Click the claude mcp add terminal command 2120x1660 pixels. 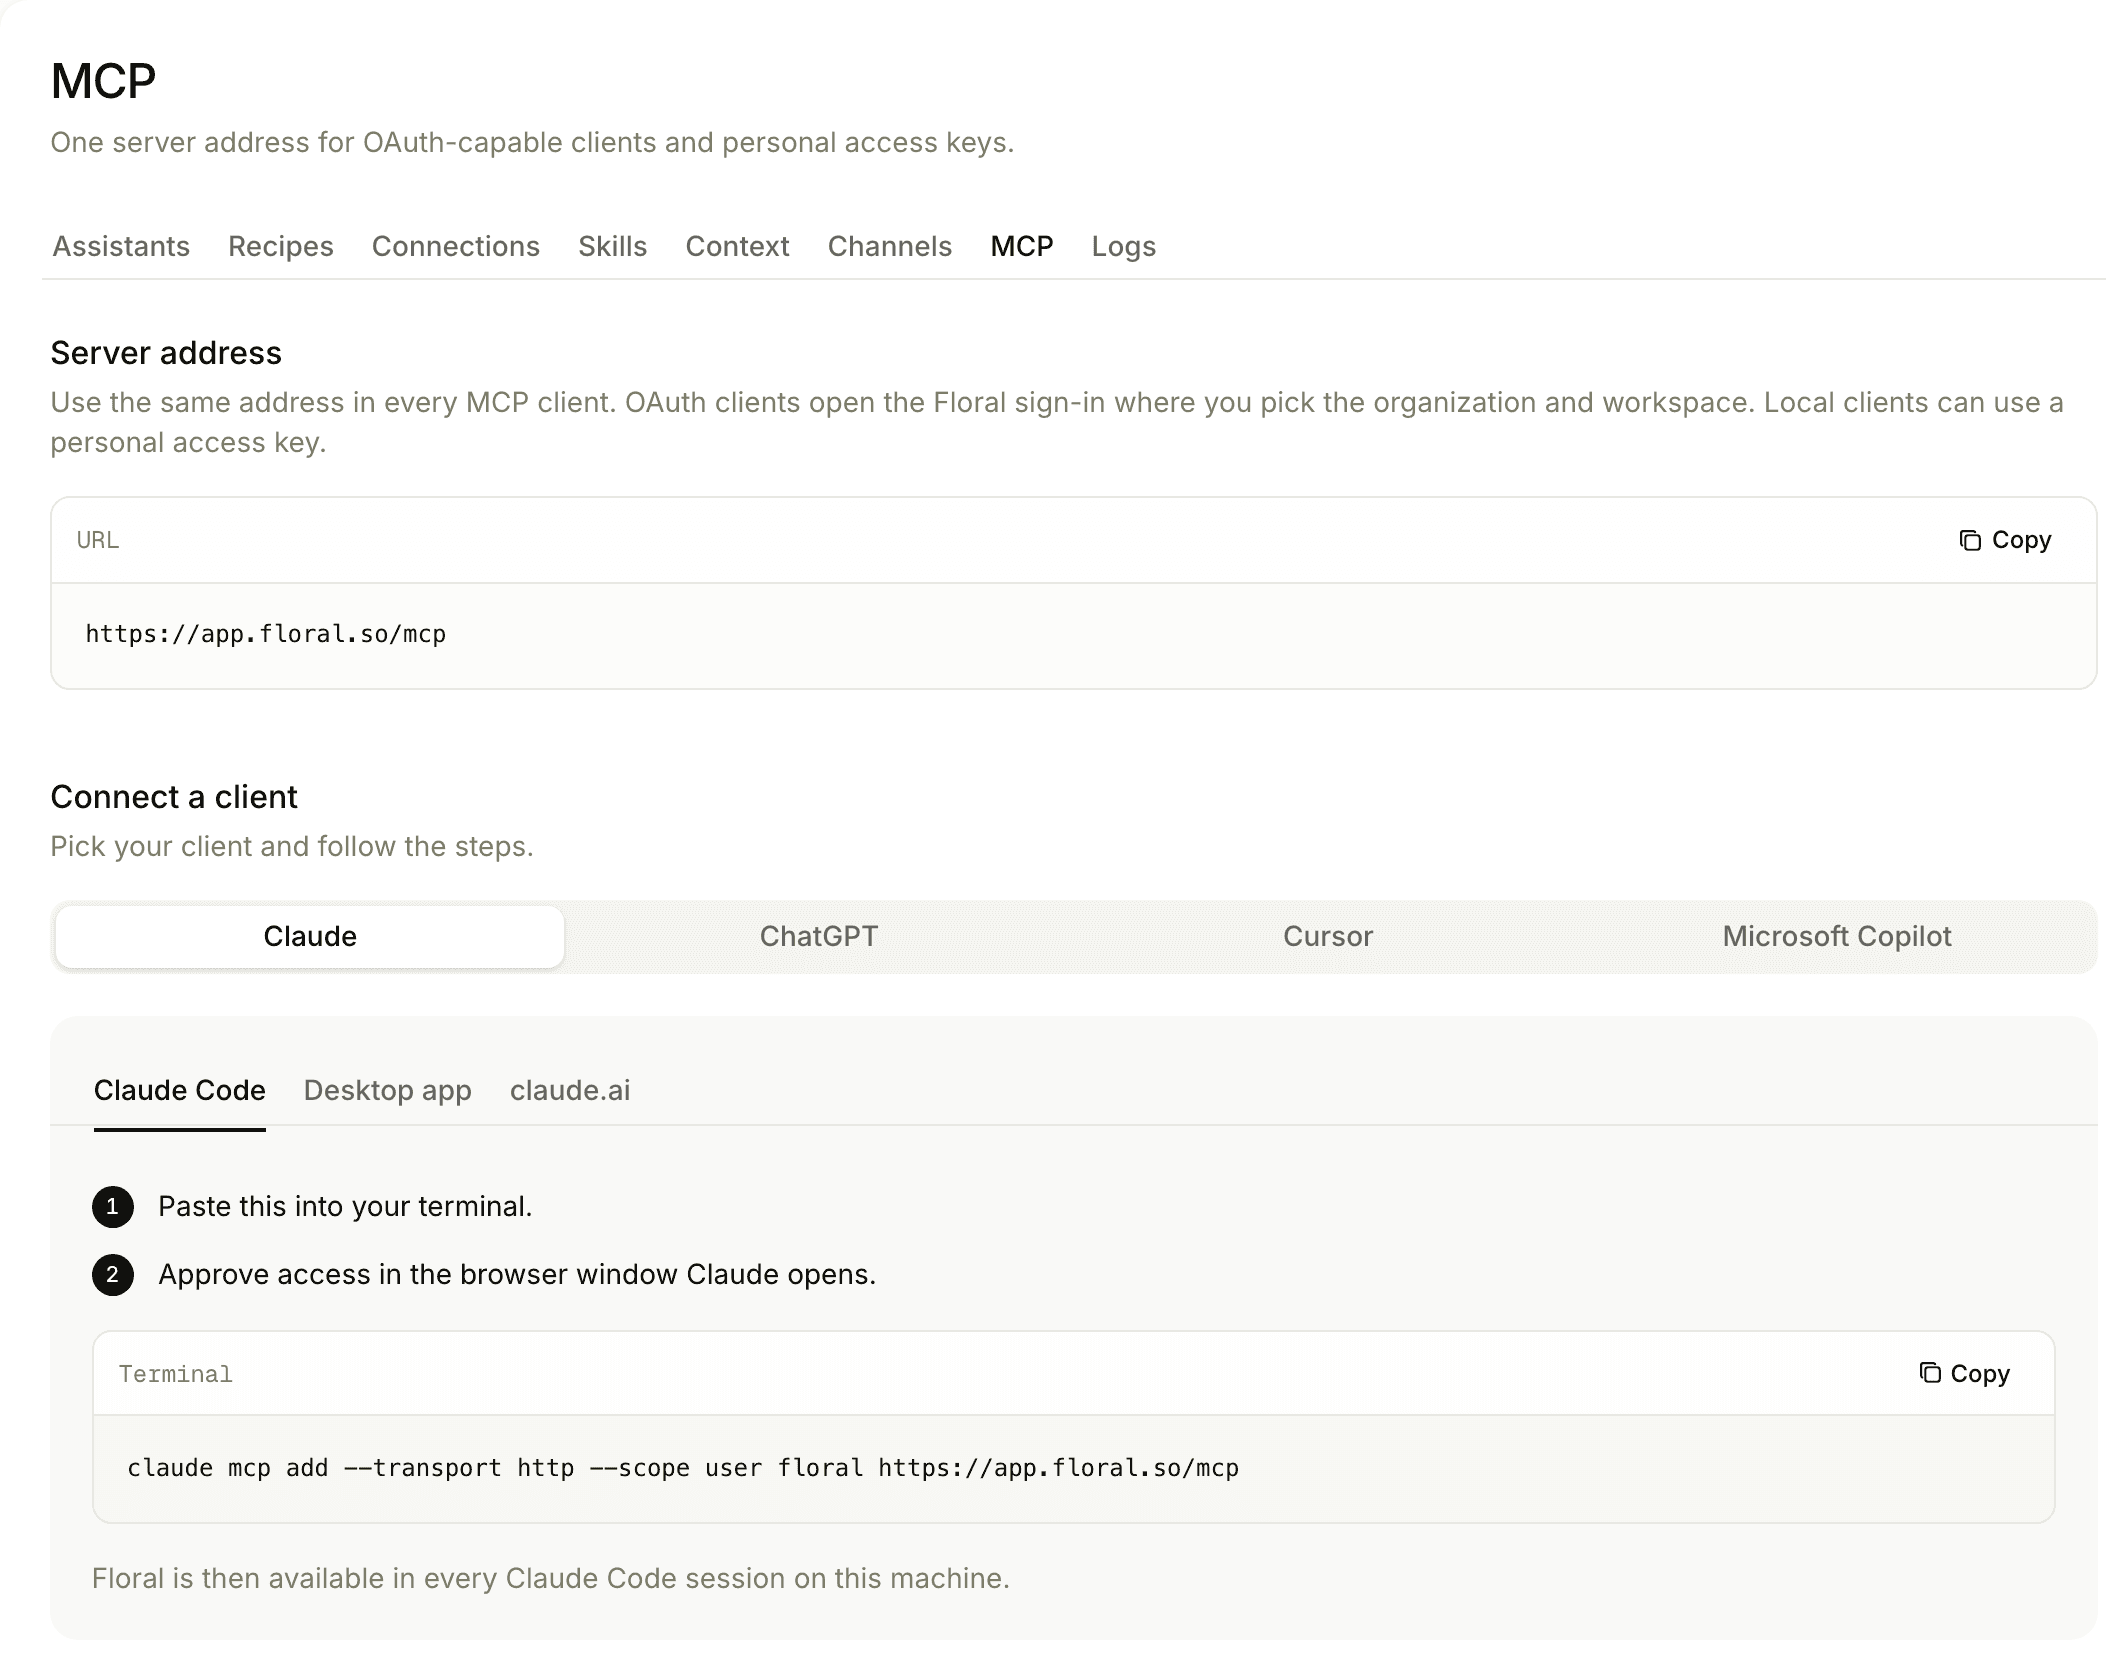683,1468
